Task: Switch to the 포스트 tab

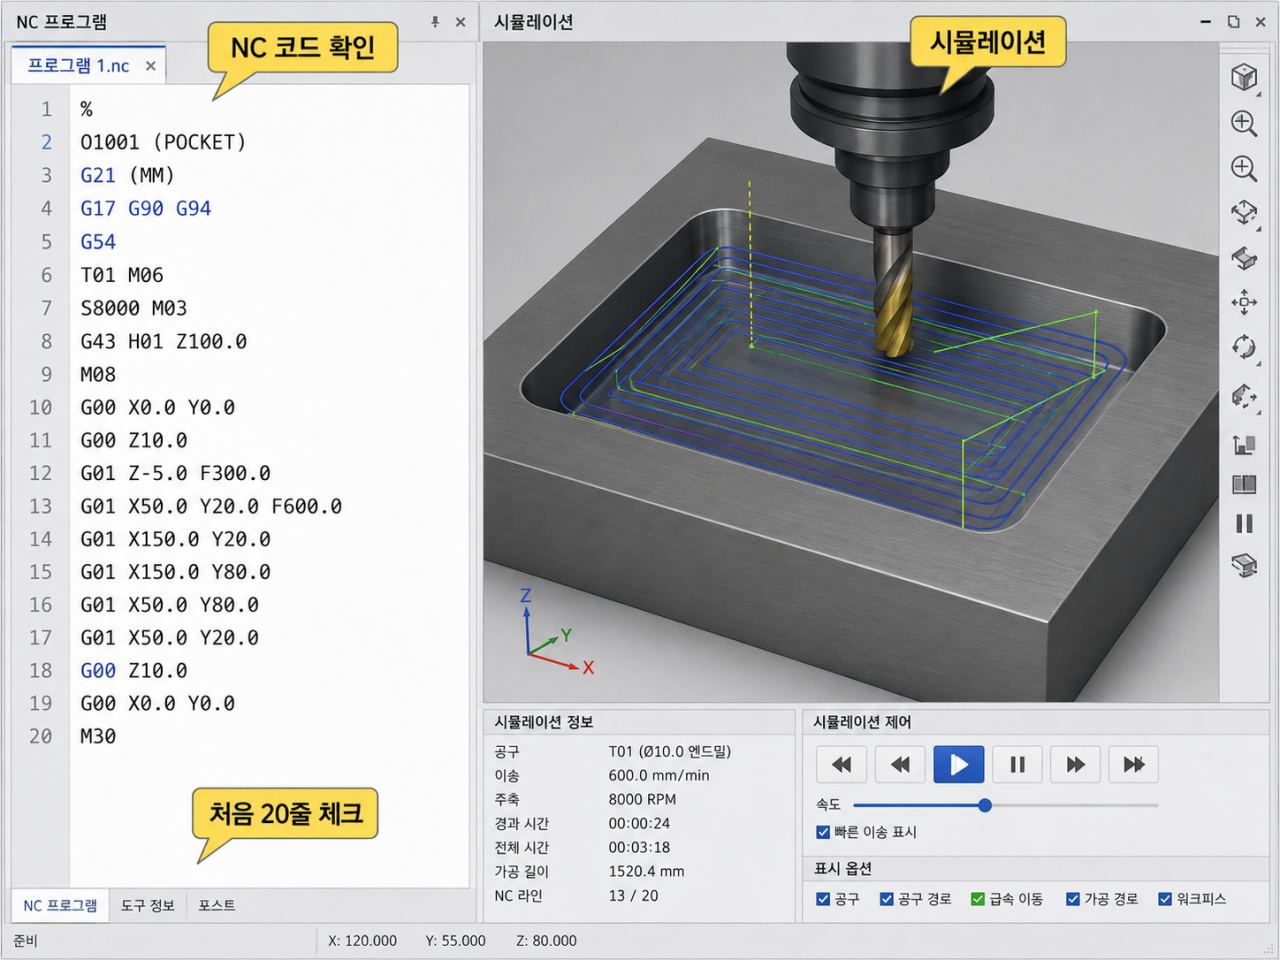Action: click(217, 905)
